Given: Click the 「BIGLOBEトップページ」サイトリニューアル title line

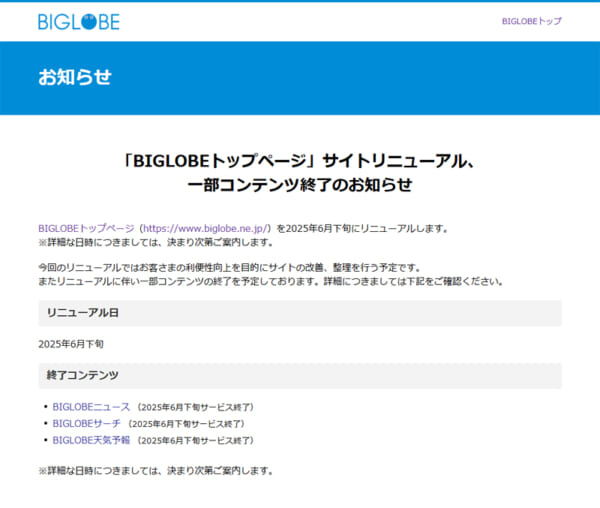Looking at the screenshot, I should coord(300,161).
